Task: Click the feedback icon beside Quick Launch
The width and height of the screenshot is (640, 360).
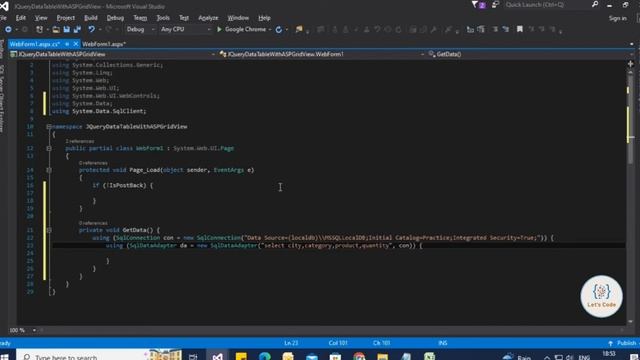Action: 495,5
